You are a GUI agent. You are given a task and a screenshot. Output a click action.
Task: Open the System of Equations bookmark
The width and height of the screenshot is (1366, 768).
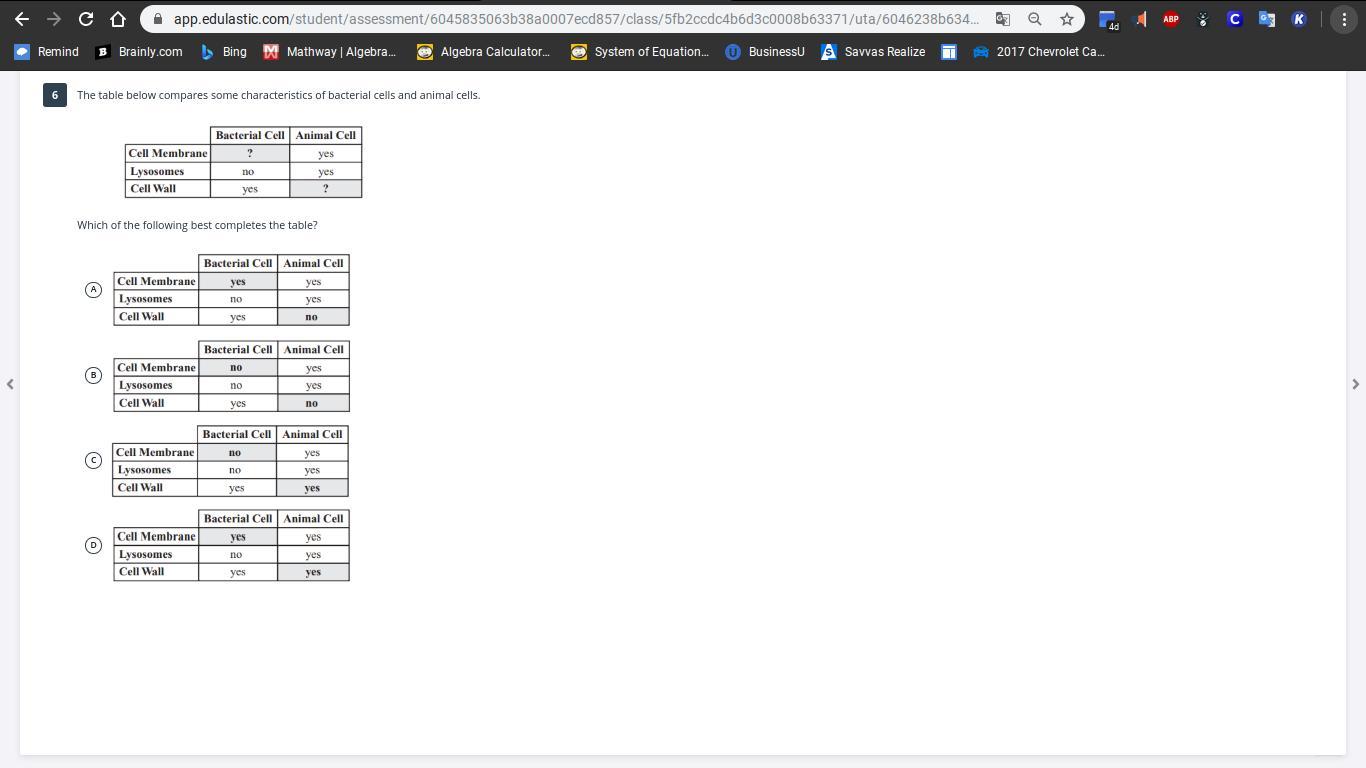tap(640, 52)
